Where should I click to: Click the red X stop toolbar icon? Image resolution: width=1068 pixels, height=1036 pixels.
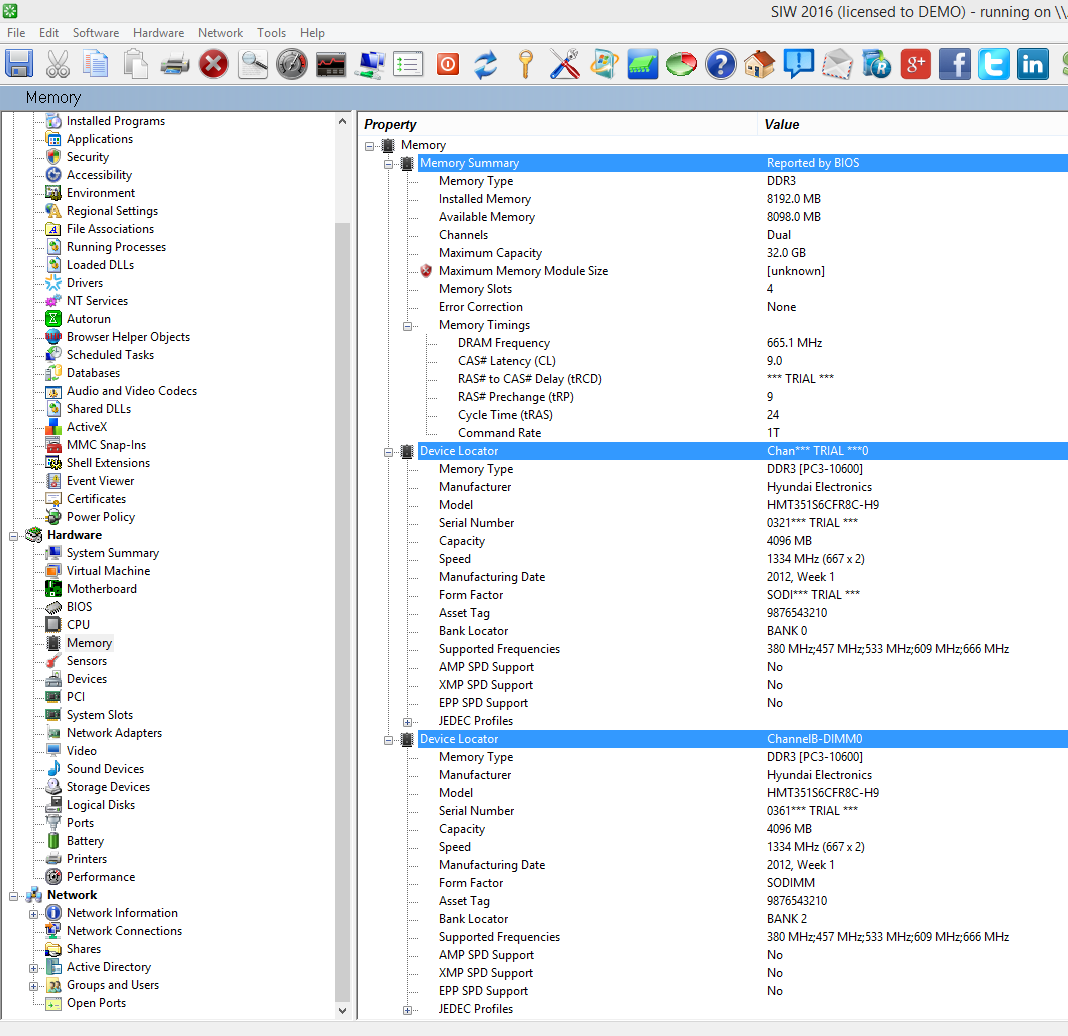[214, 64]
